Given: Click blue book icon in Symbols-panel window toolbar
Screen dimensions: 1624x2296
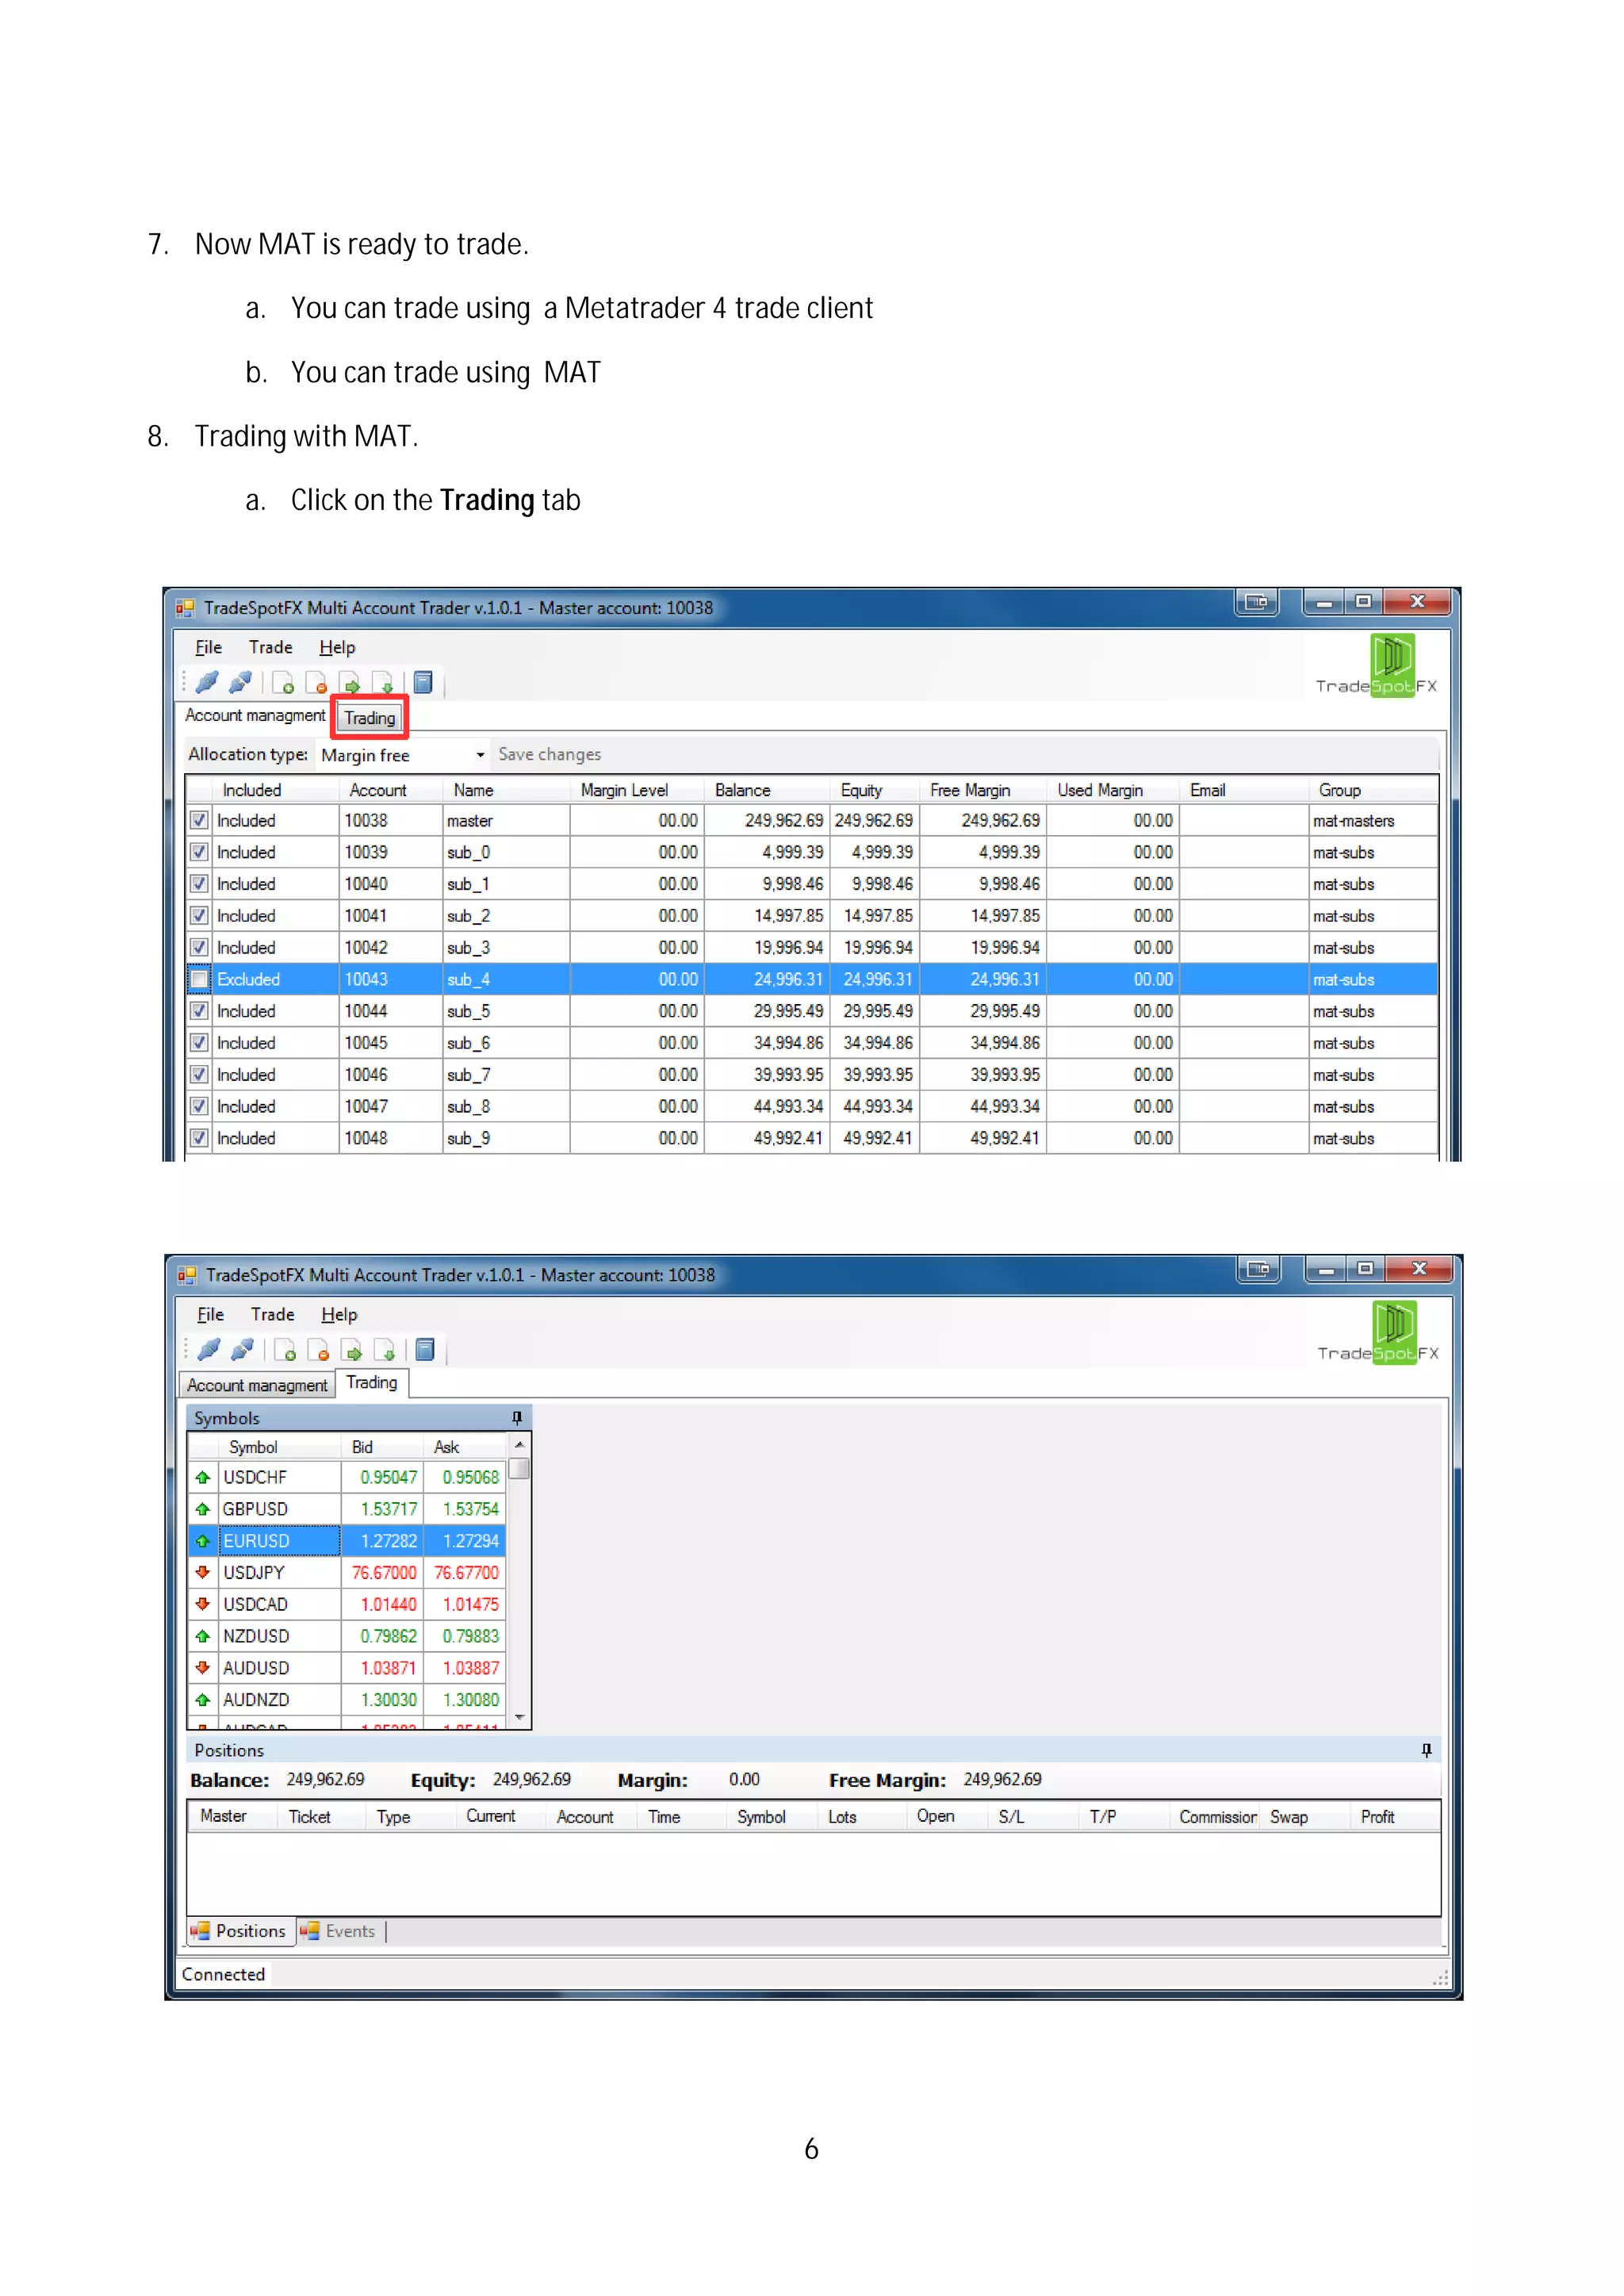Looking at the screenshot, I should tap(425, 1350).
